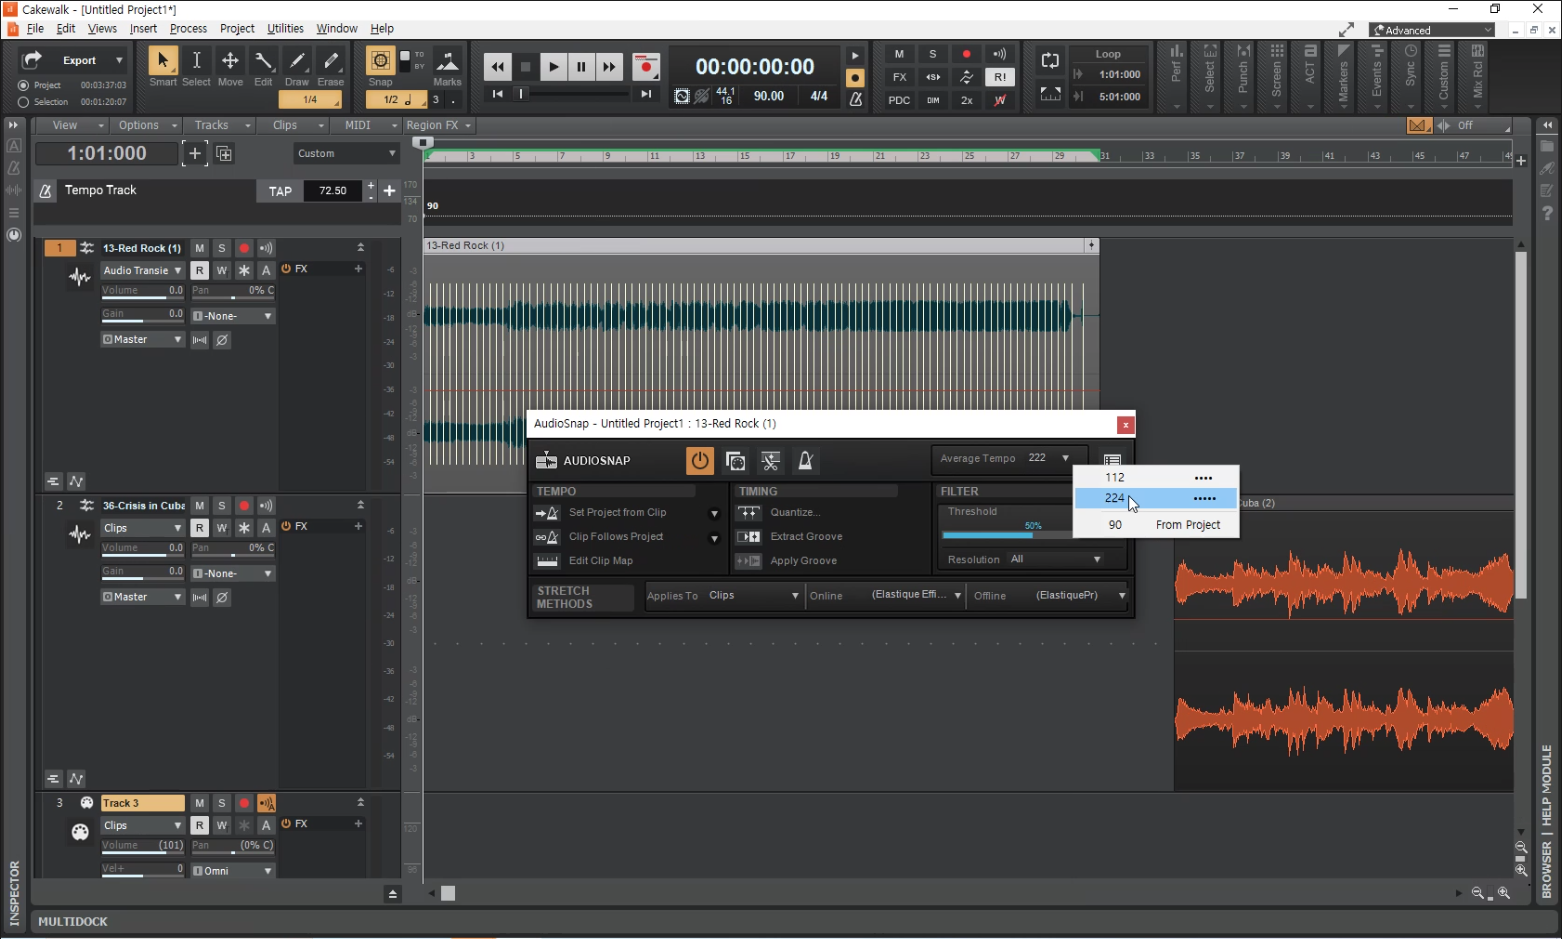Open the Audio Transient edit filter dropdown

click(x=143, y=271)
